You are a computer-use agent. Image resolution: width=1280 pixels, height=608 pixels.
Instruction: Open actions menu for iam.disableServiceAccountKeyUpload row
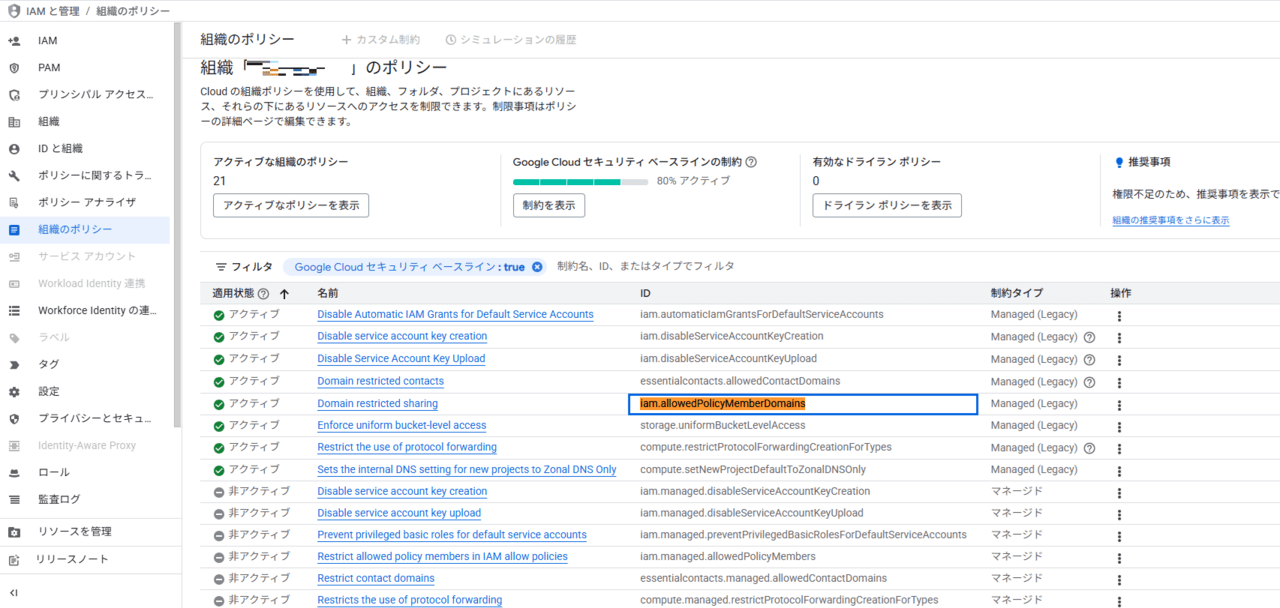[x=1119, y=359]
